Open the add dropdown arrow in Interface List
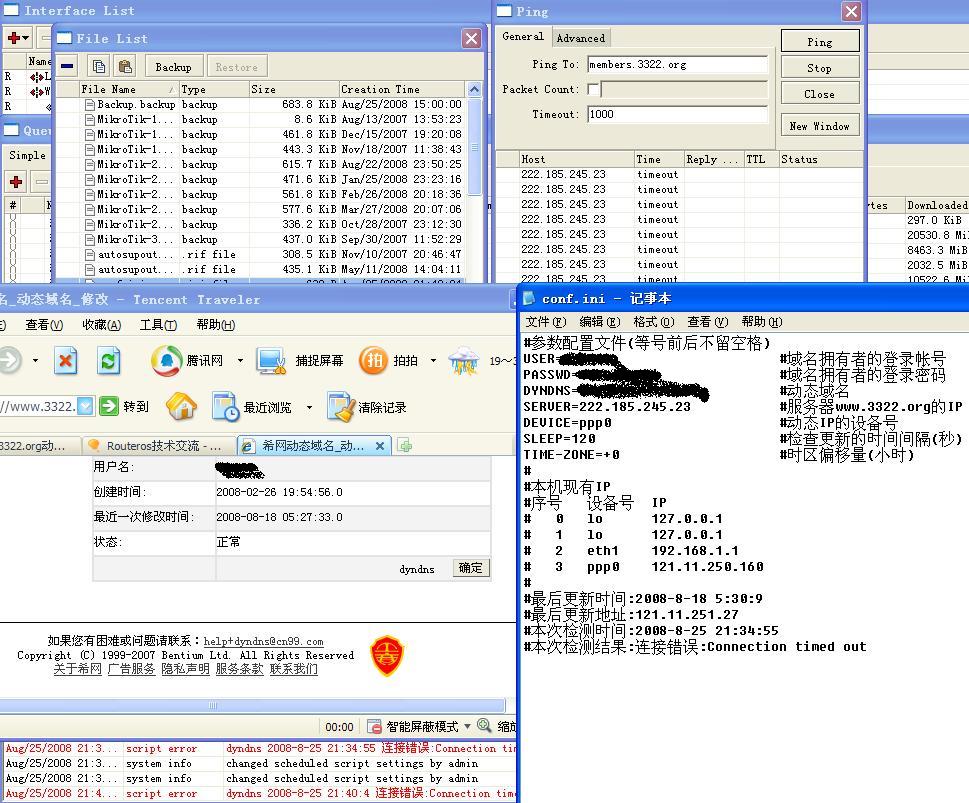The width and height of the screenshot is (969, 803). (25, 38)
